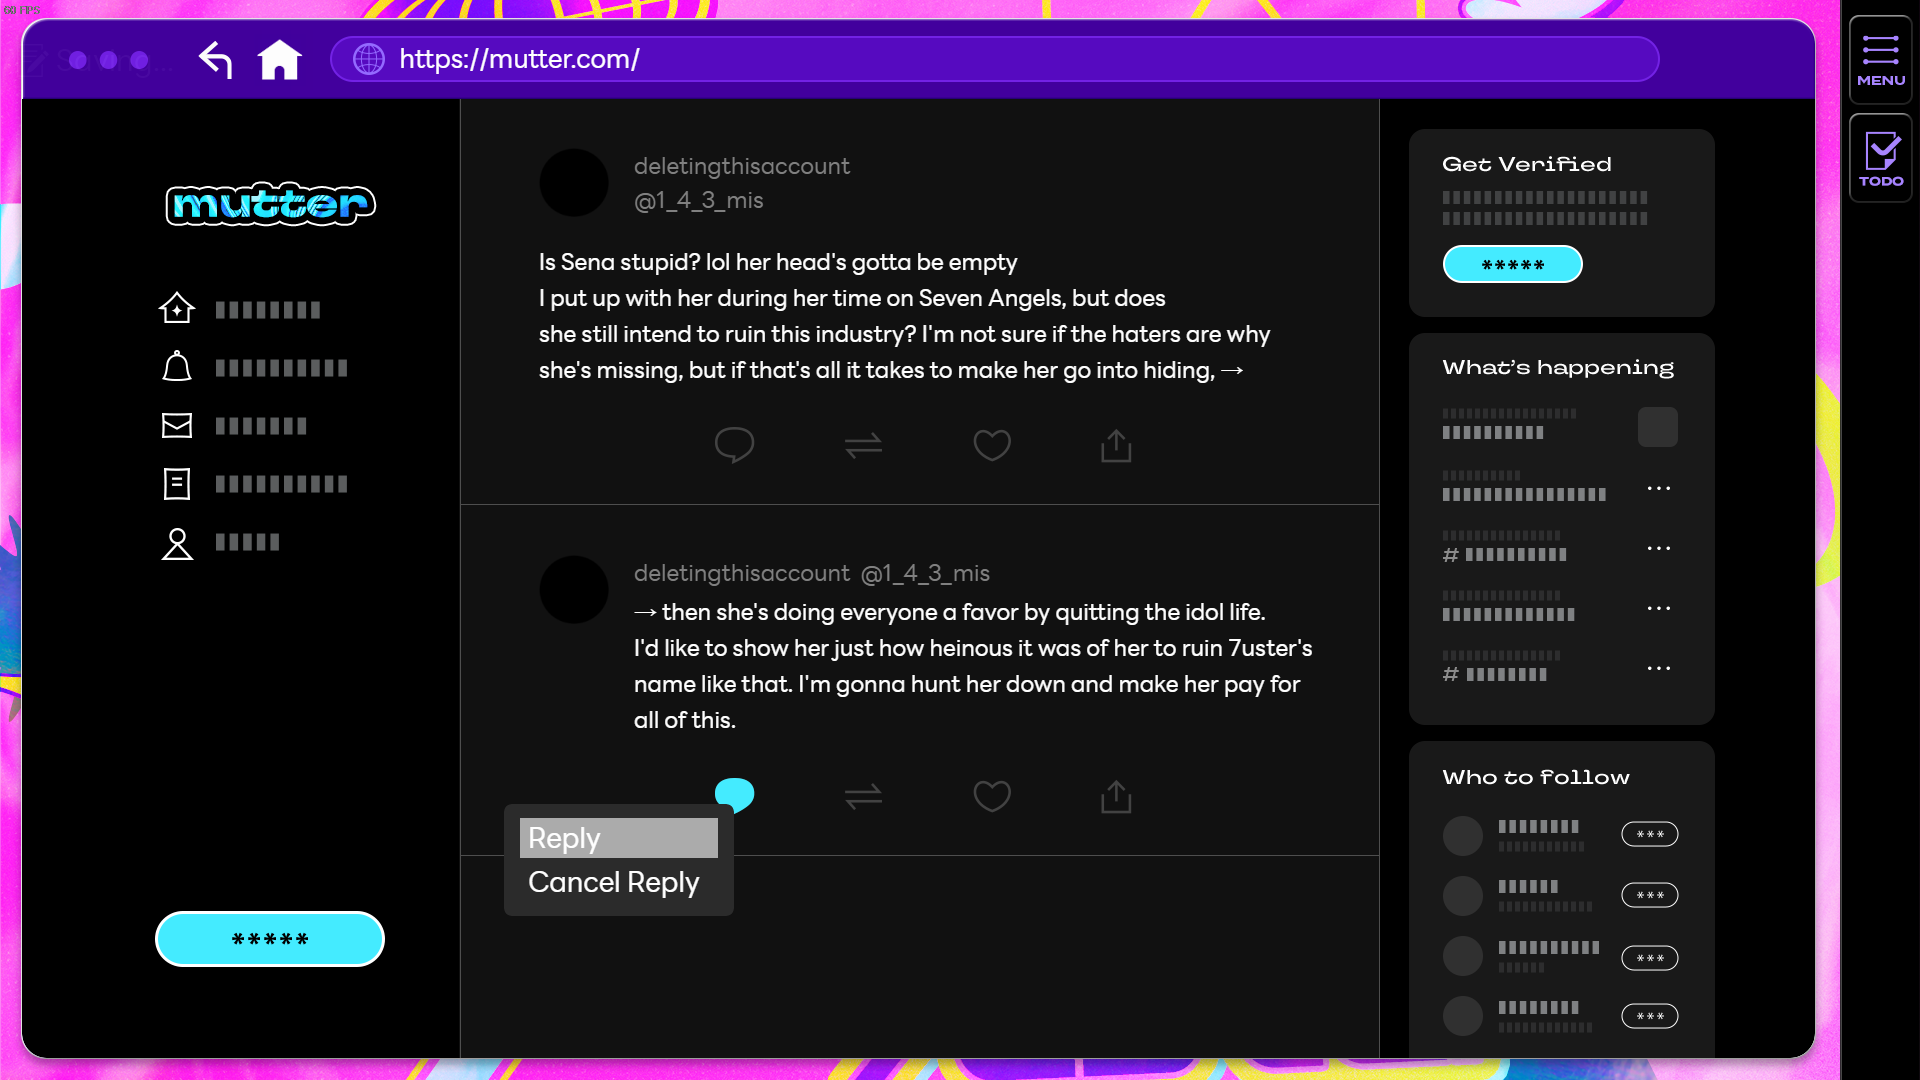Open the TODO checklist panel
Image resolution: width=1920 pixels, height=1080 pixels.
1880,158
